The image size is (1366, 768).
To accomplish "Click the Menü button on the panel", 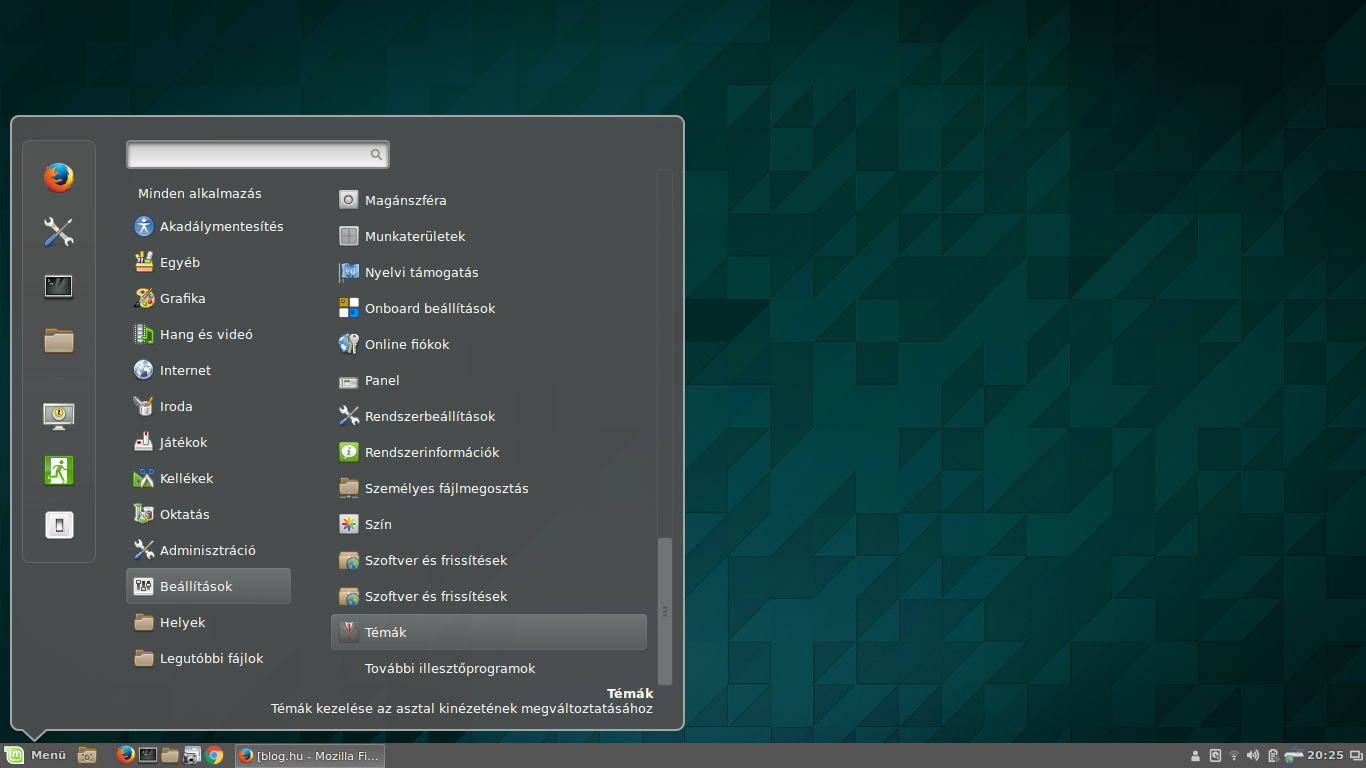I will 36,755.
